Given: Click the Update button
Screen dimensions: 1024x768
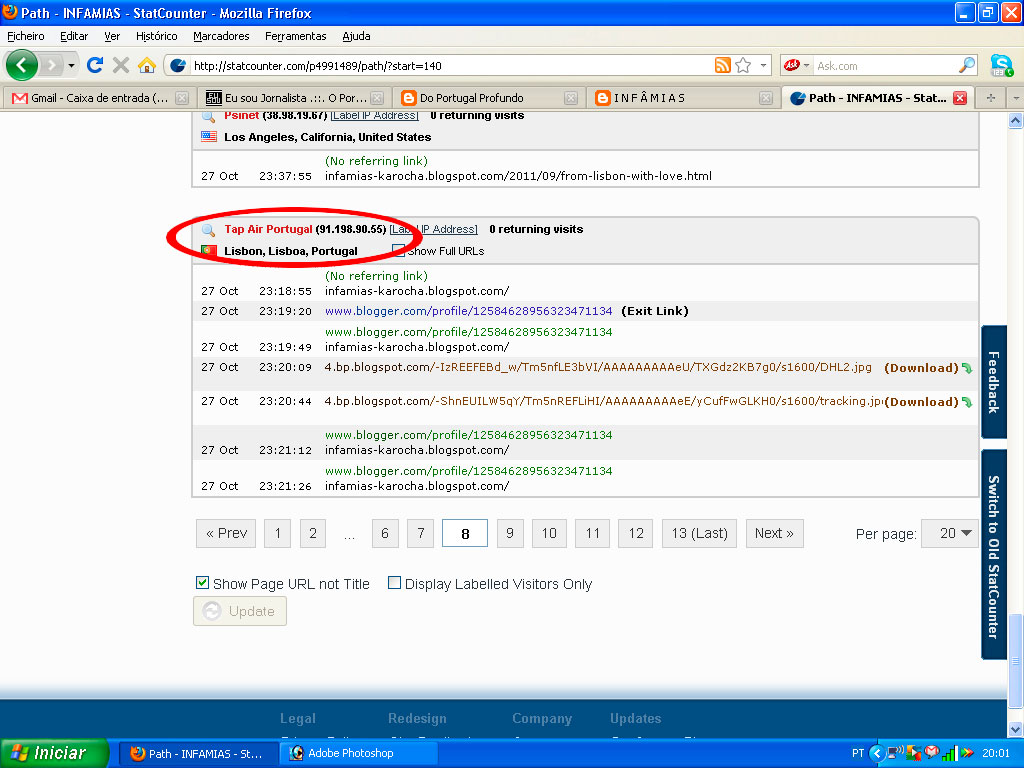Looking at the screenshot, I should coord(240,611).
